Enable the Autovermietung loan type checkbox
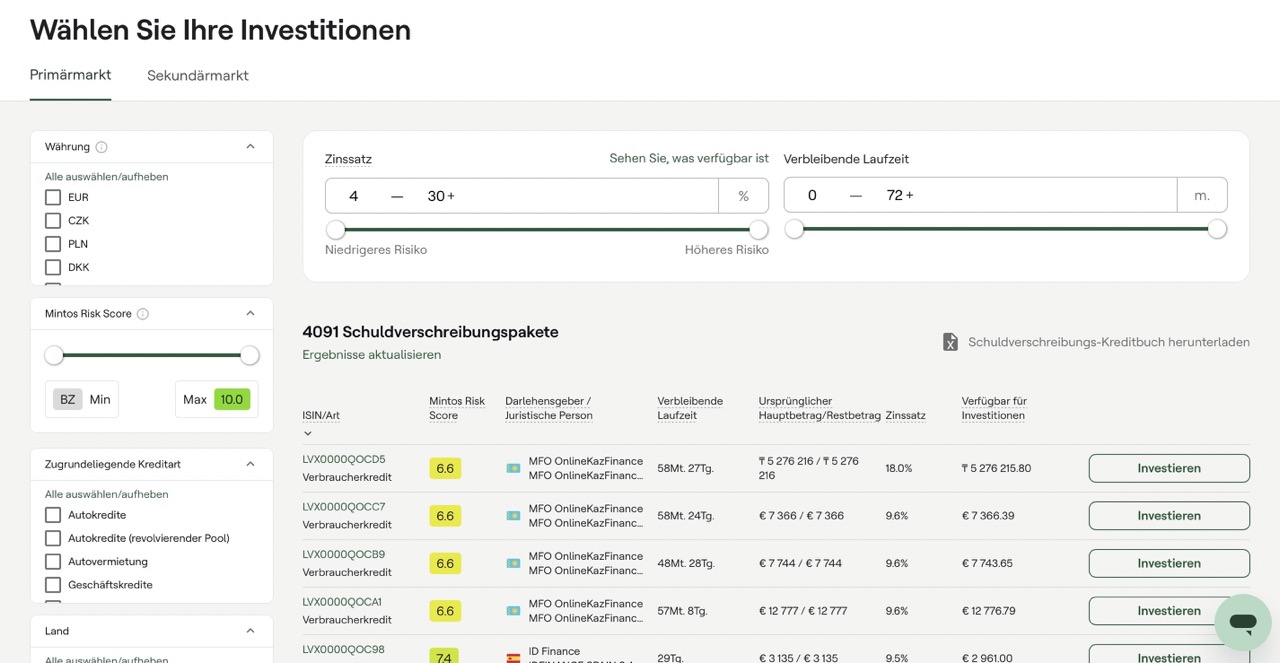 tap(53, 562)
